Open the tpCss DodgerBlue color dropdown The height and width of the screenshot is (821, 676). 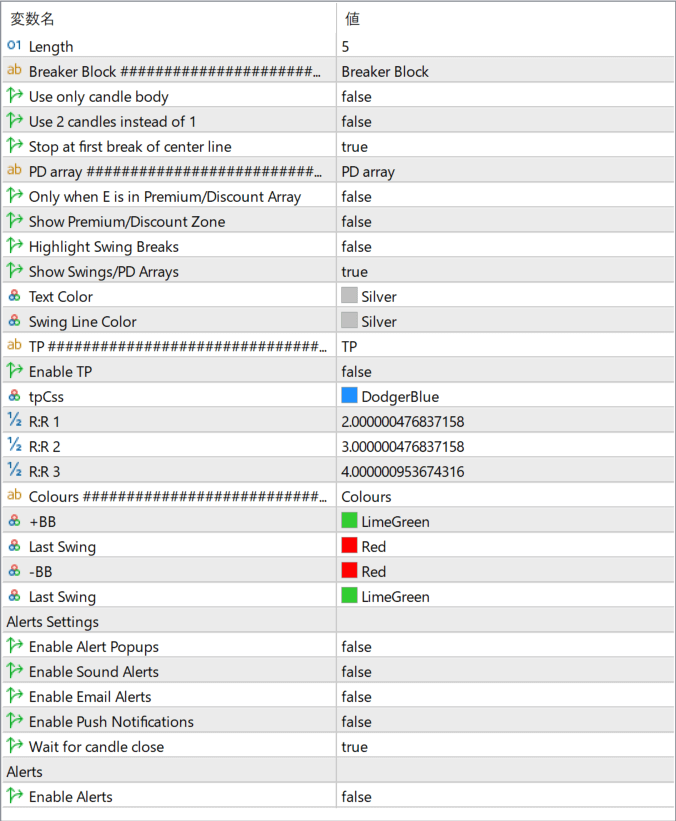coord(400,396)
